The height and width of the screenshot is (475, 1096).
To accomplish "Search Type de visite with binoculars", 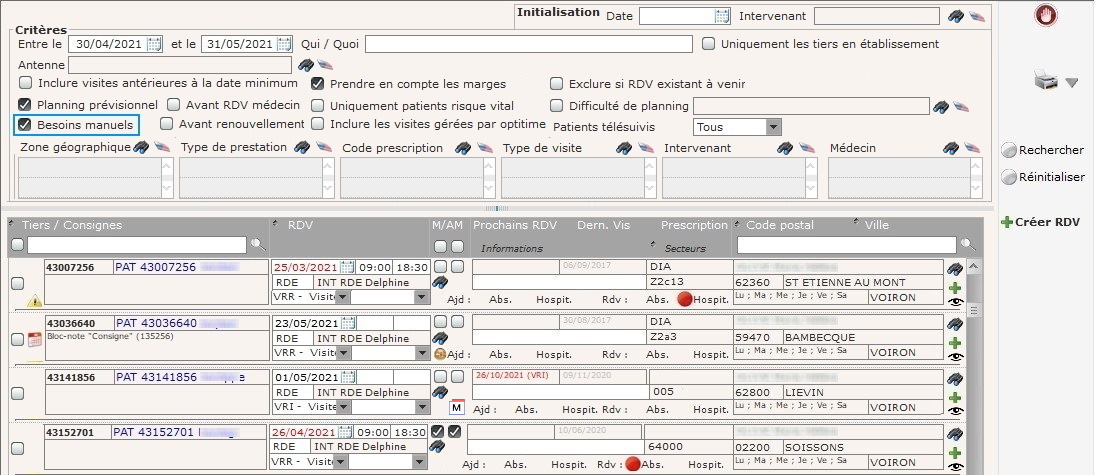I will [624, 147].
